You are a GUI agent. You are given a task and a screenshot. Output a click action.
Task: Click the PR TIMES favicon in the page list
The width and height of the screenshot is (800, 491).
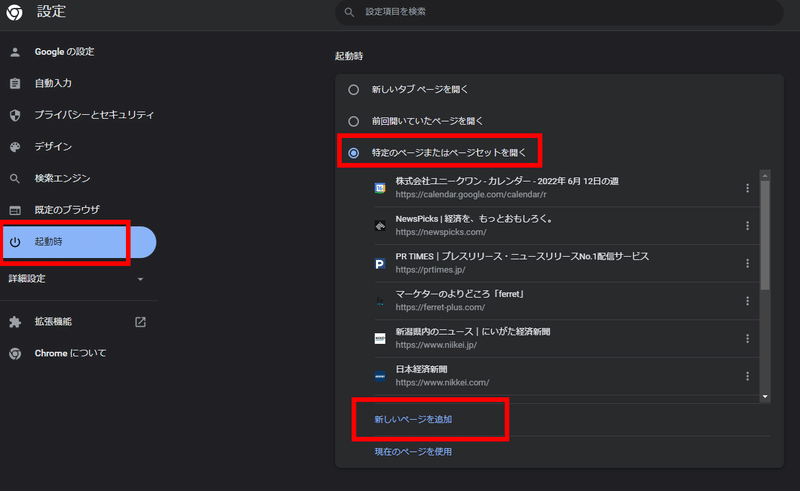380,264
